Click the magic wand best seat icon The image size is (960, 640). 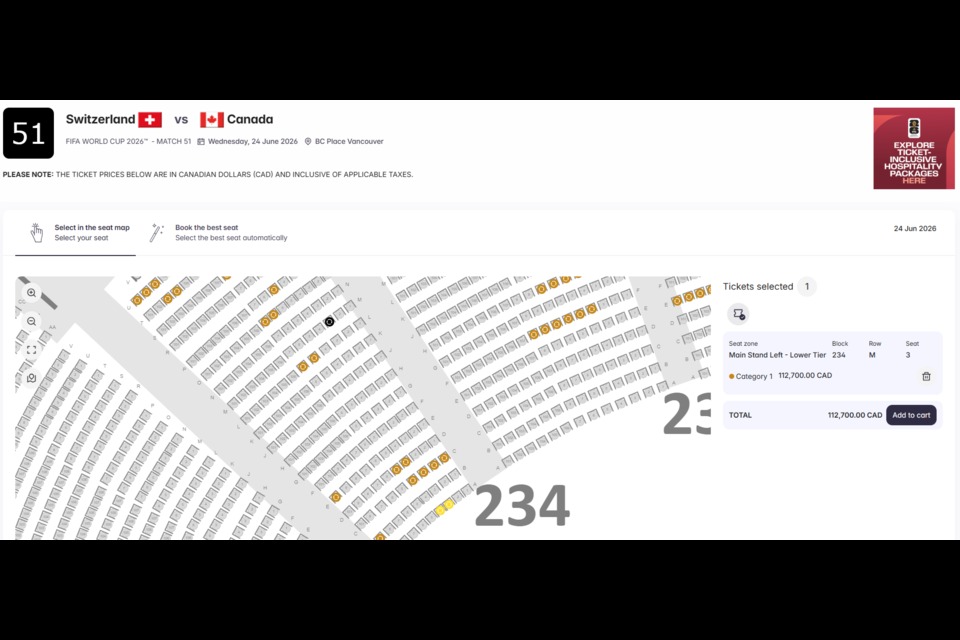(x=156, y=232)
